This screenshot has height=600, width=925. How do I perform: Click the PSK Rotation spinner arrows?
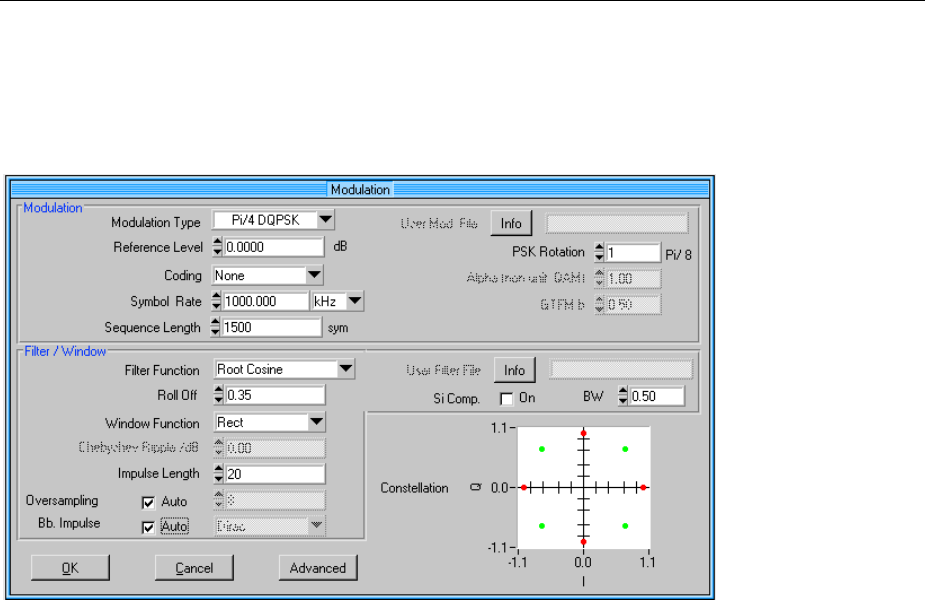click(599, 253)
